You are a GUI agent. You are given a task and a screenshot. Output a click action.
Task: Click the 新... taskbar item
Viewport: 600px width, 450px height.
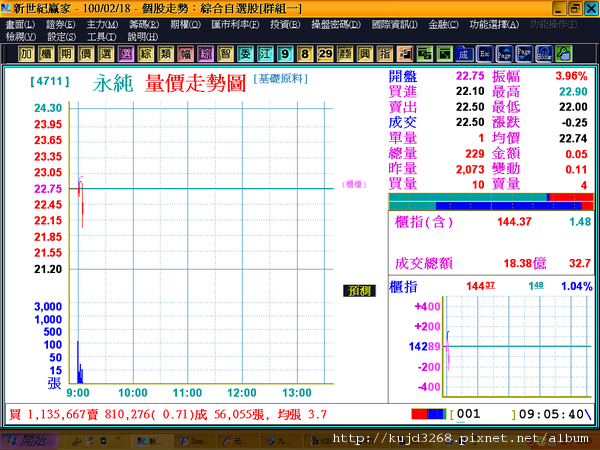tap(151, 441)
